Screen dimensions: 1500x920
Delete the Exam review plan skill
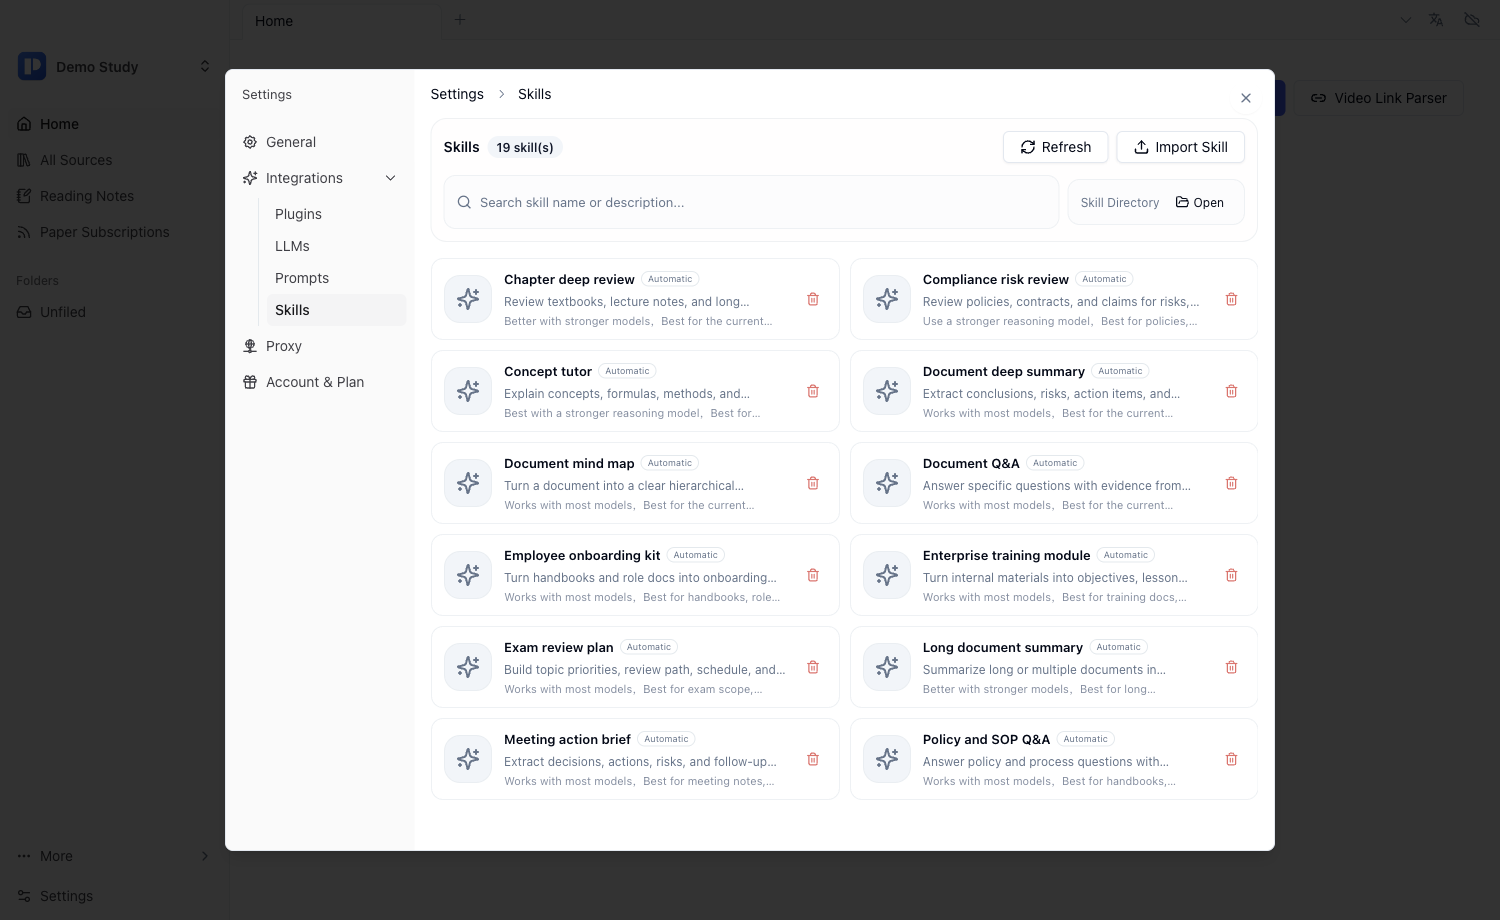click(813, 667)
